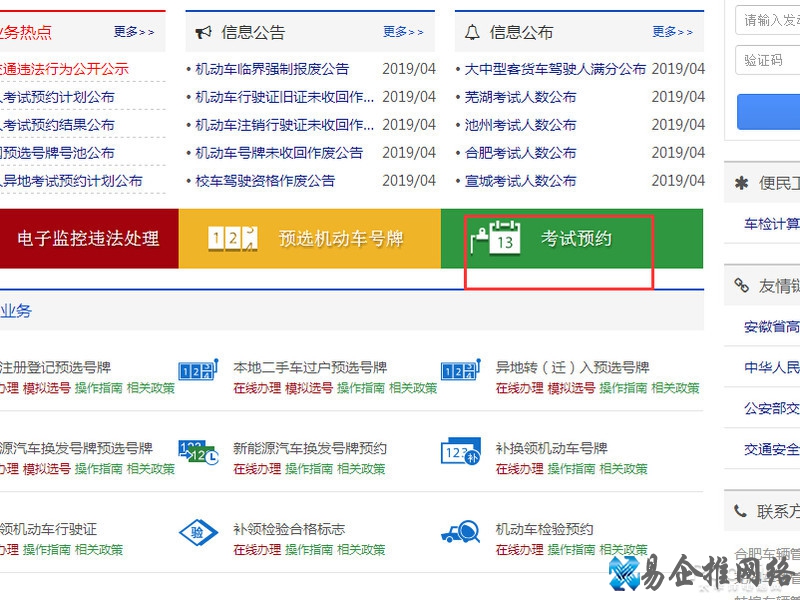Expand 更多>> in the 信息公布 panel
Image resolution: width=800 pixels, height=600 pixels.
click(672, 31)
